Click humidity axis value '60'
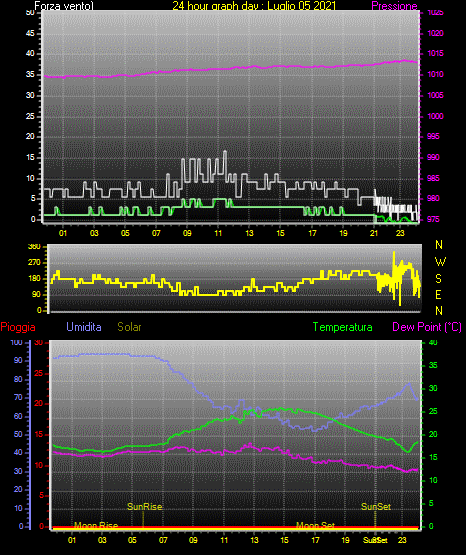The image size is (466, 555). pos(18,416)
